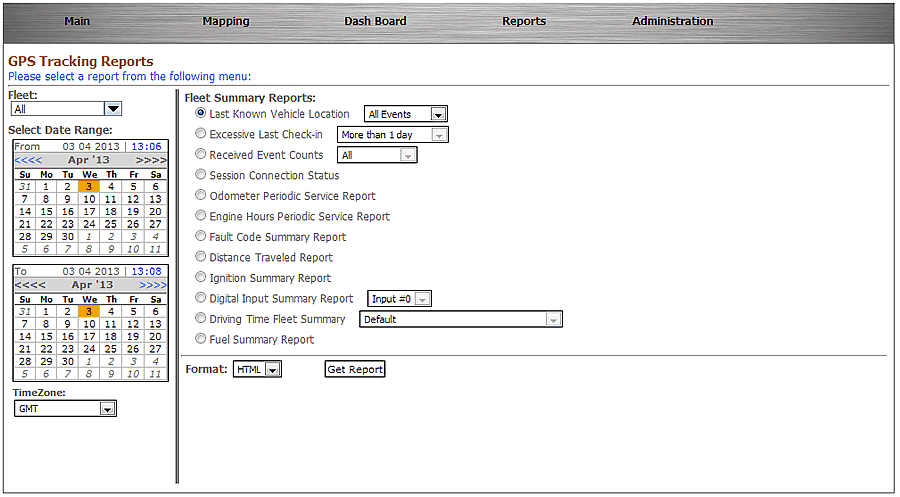
Task: Select Digital Input Summary Report radio
Action: 200,297
